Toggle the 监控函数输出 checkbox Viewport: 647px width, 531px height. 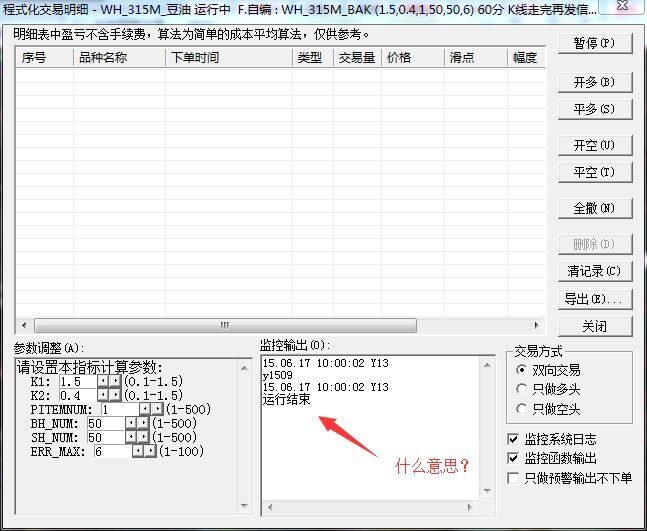point(514,458)
